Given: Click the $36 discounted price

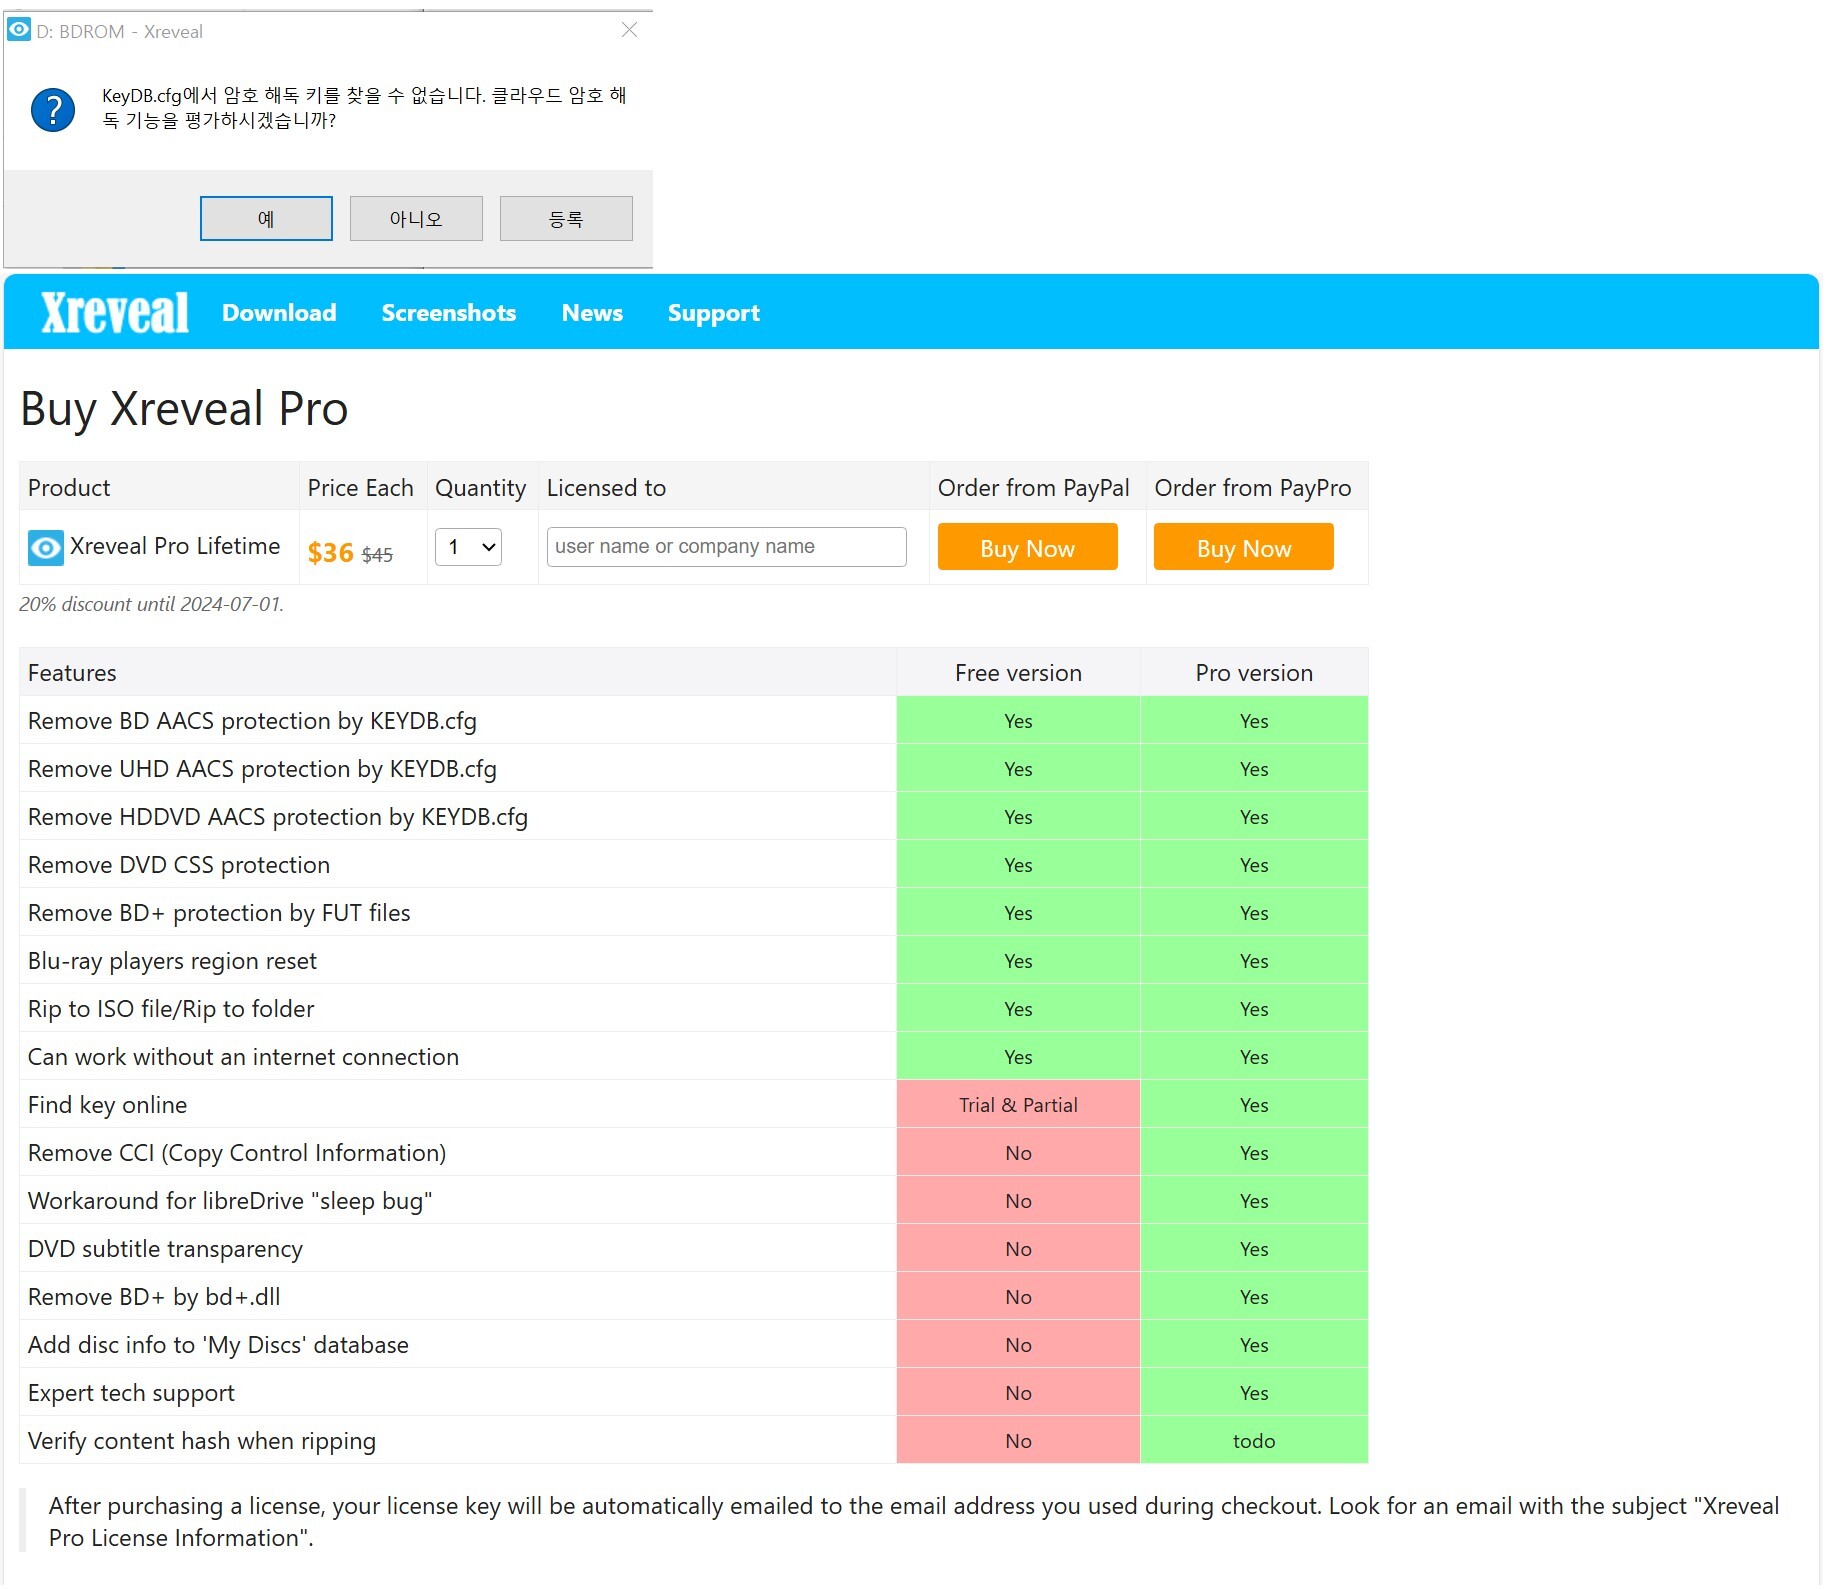Looking at the screenshot, I should (330, 553).
